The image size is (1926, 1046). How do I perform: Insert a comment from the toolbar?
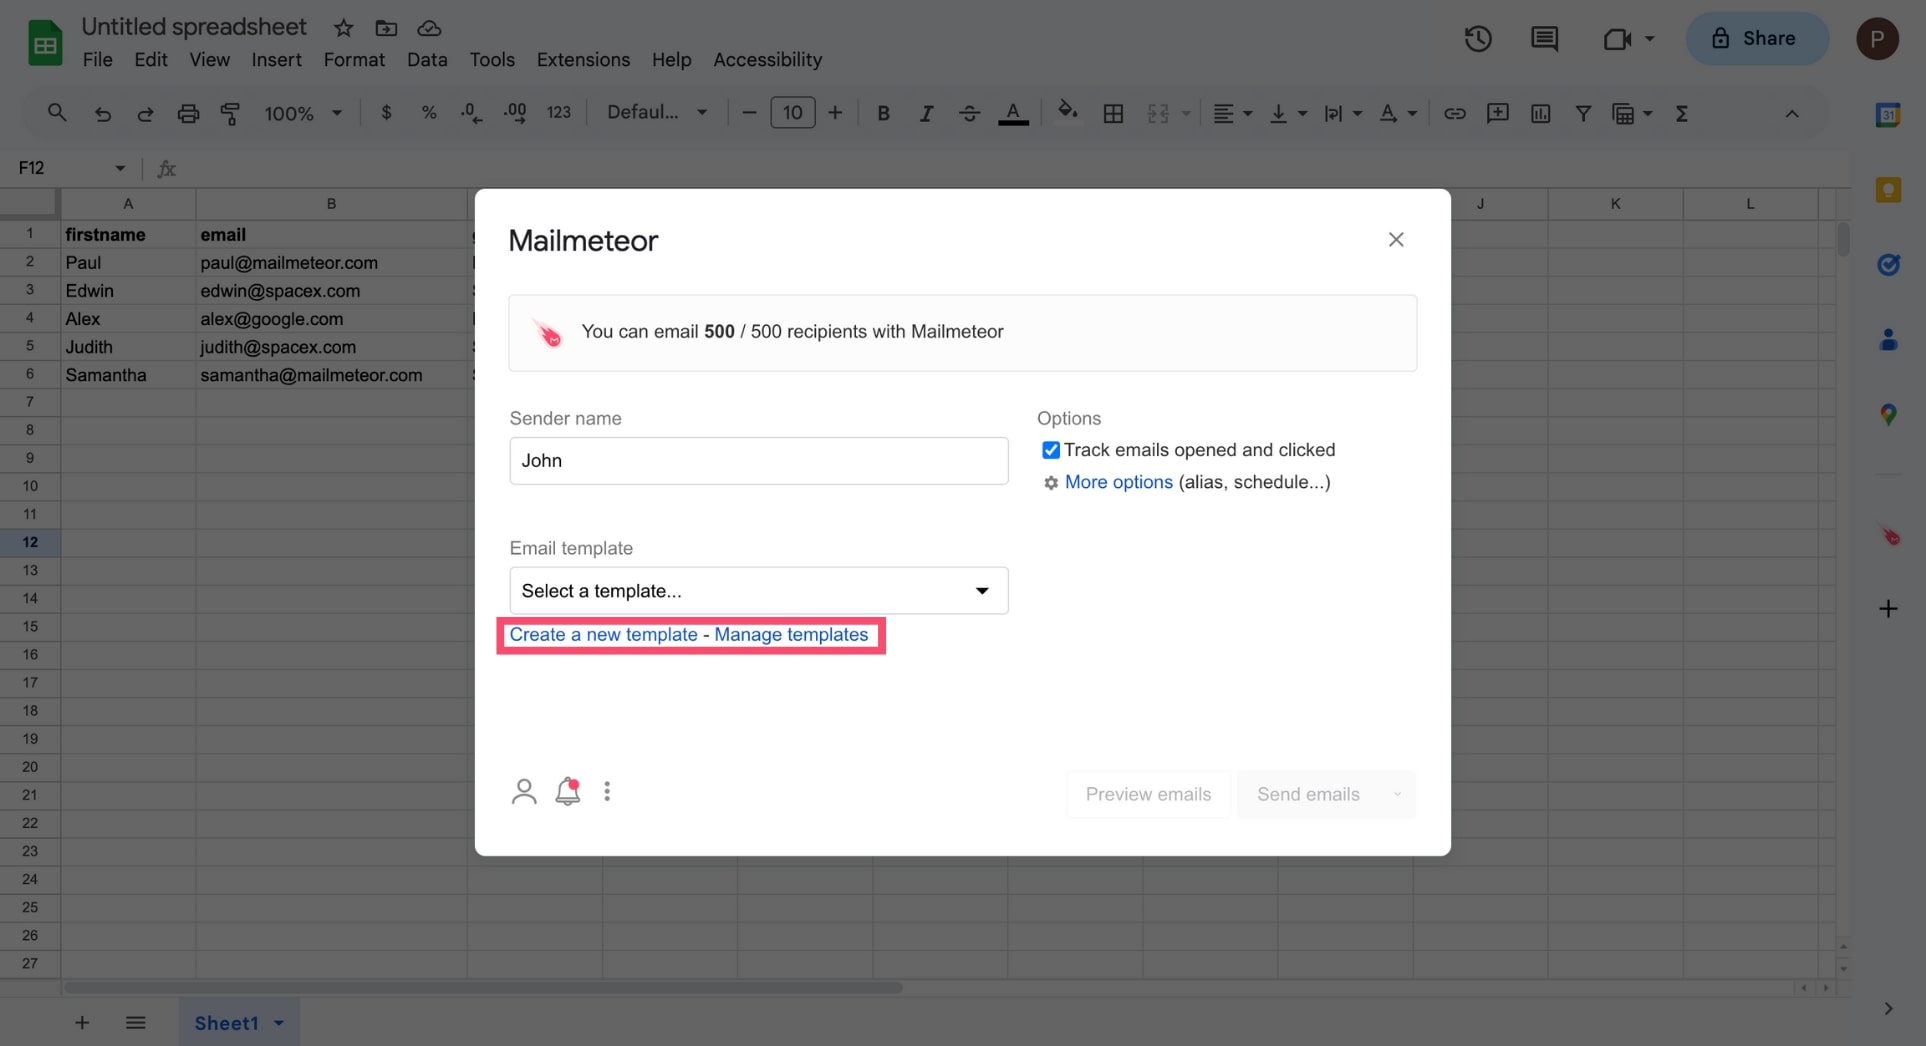pyautogui.click(x=1497, y=114)
